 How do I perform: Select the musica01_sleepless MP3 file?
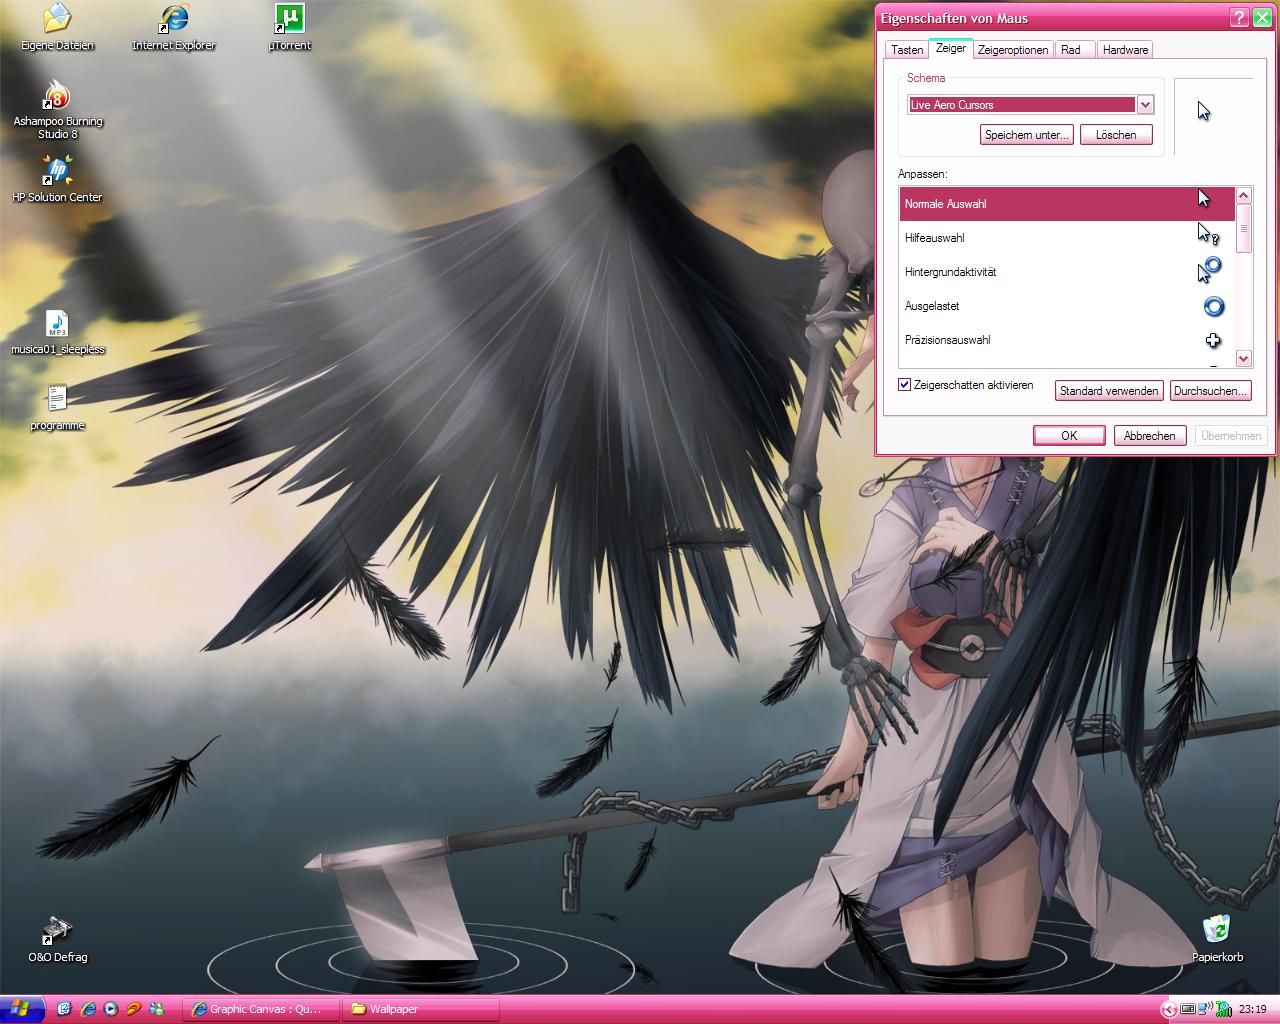[57, 332]
